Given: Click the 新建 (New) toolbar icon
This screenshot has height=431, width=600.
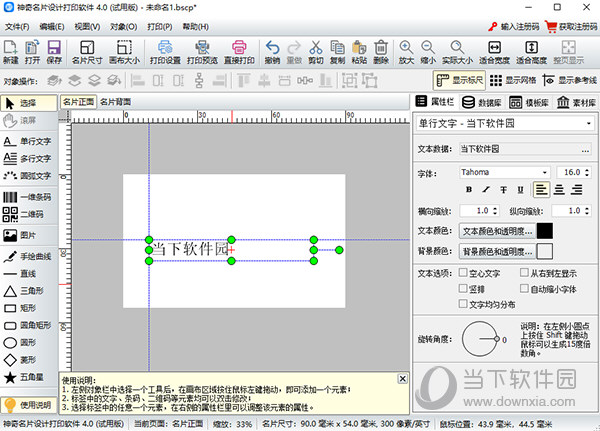Looking at the screenshot, I should coord(11,52).
